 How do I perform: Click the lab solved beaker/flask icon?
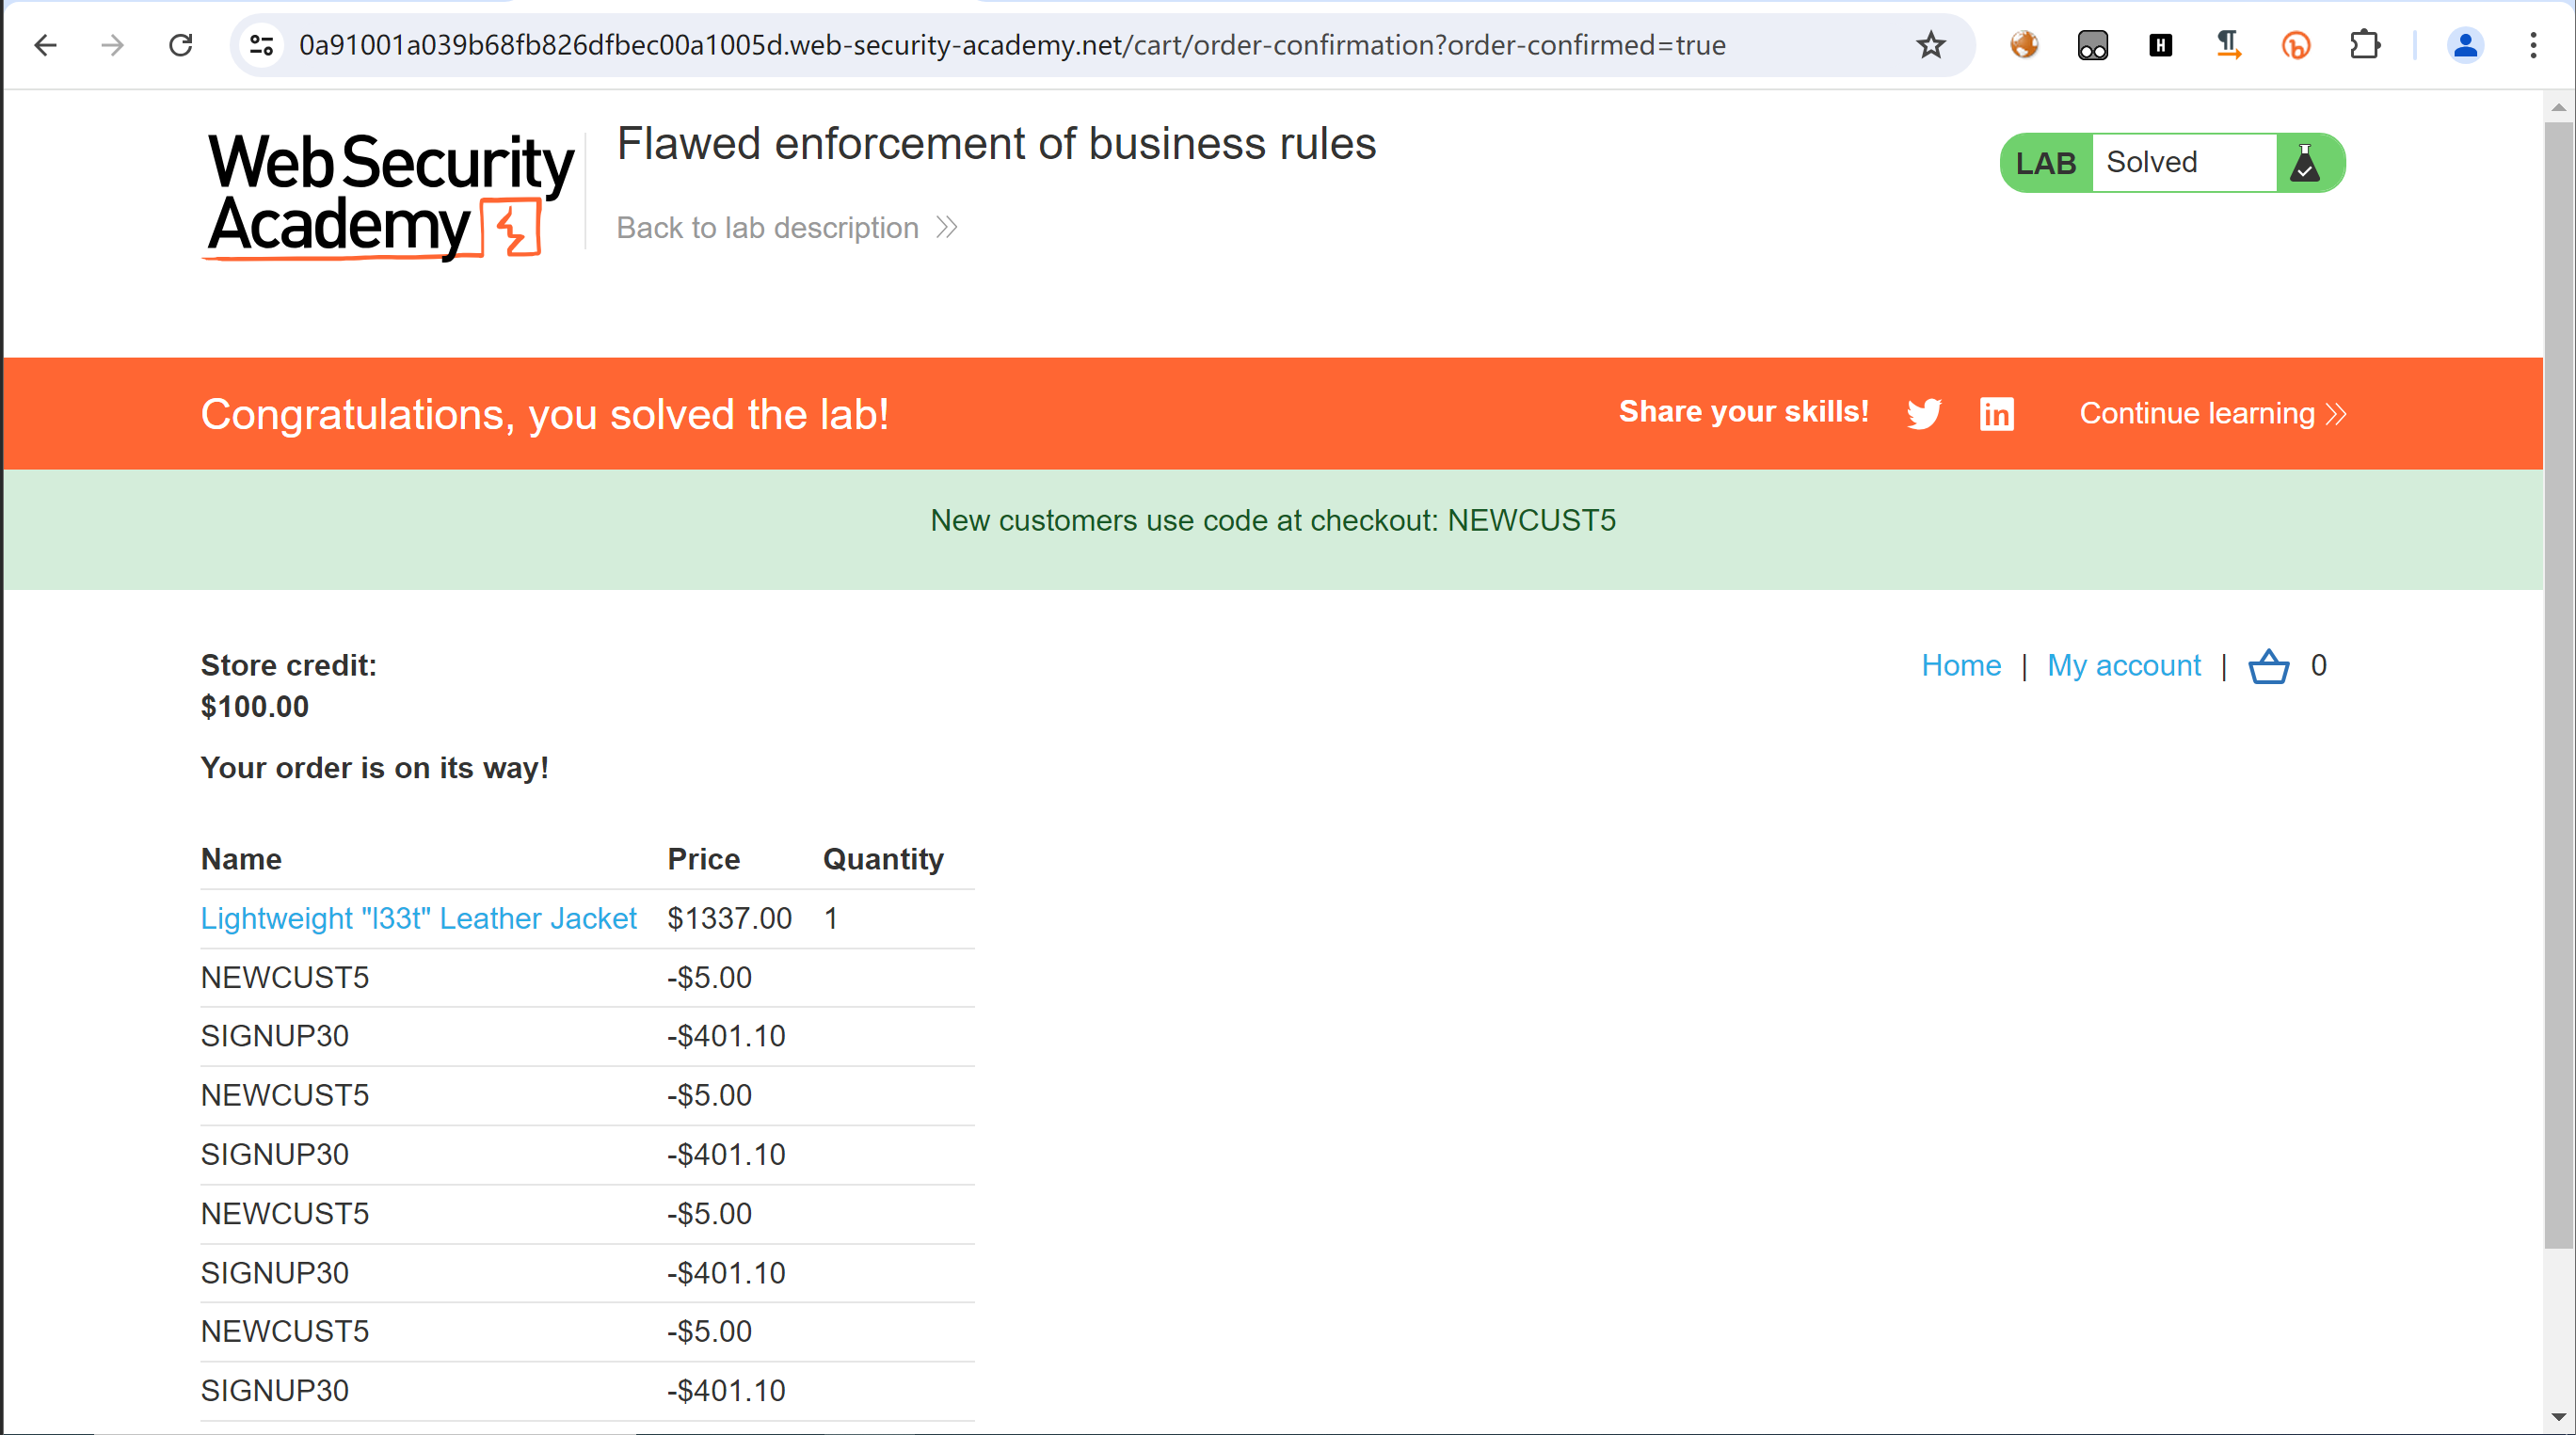point(2310,163)
